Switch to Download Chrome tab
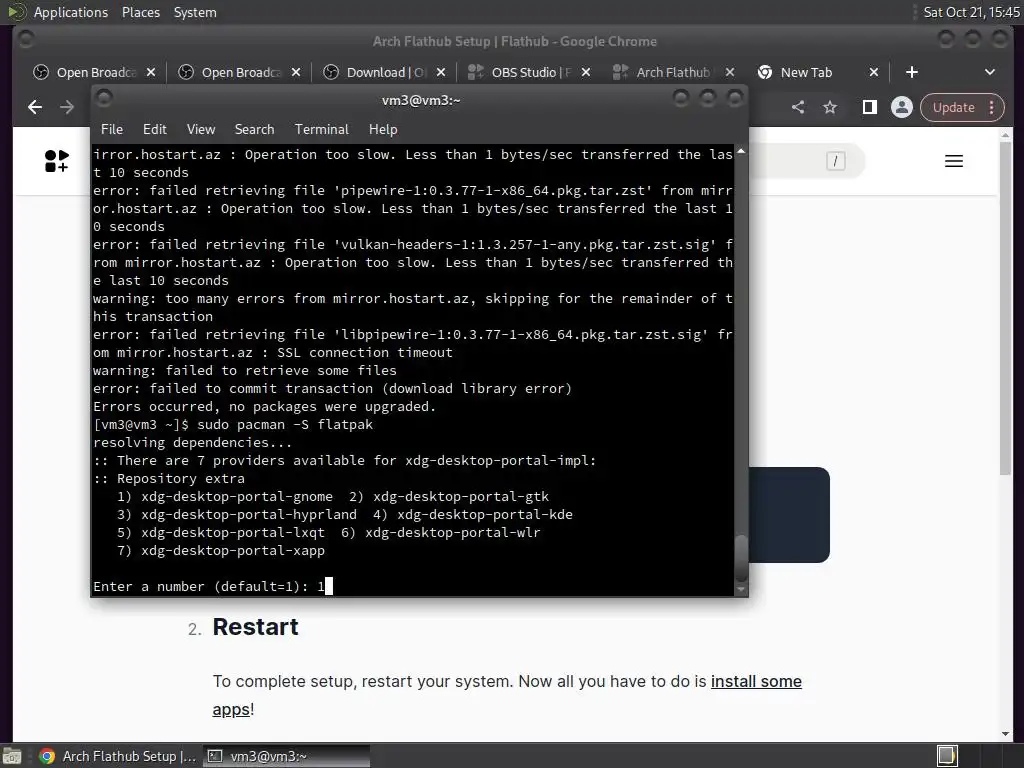 point(385,72)
